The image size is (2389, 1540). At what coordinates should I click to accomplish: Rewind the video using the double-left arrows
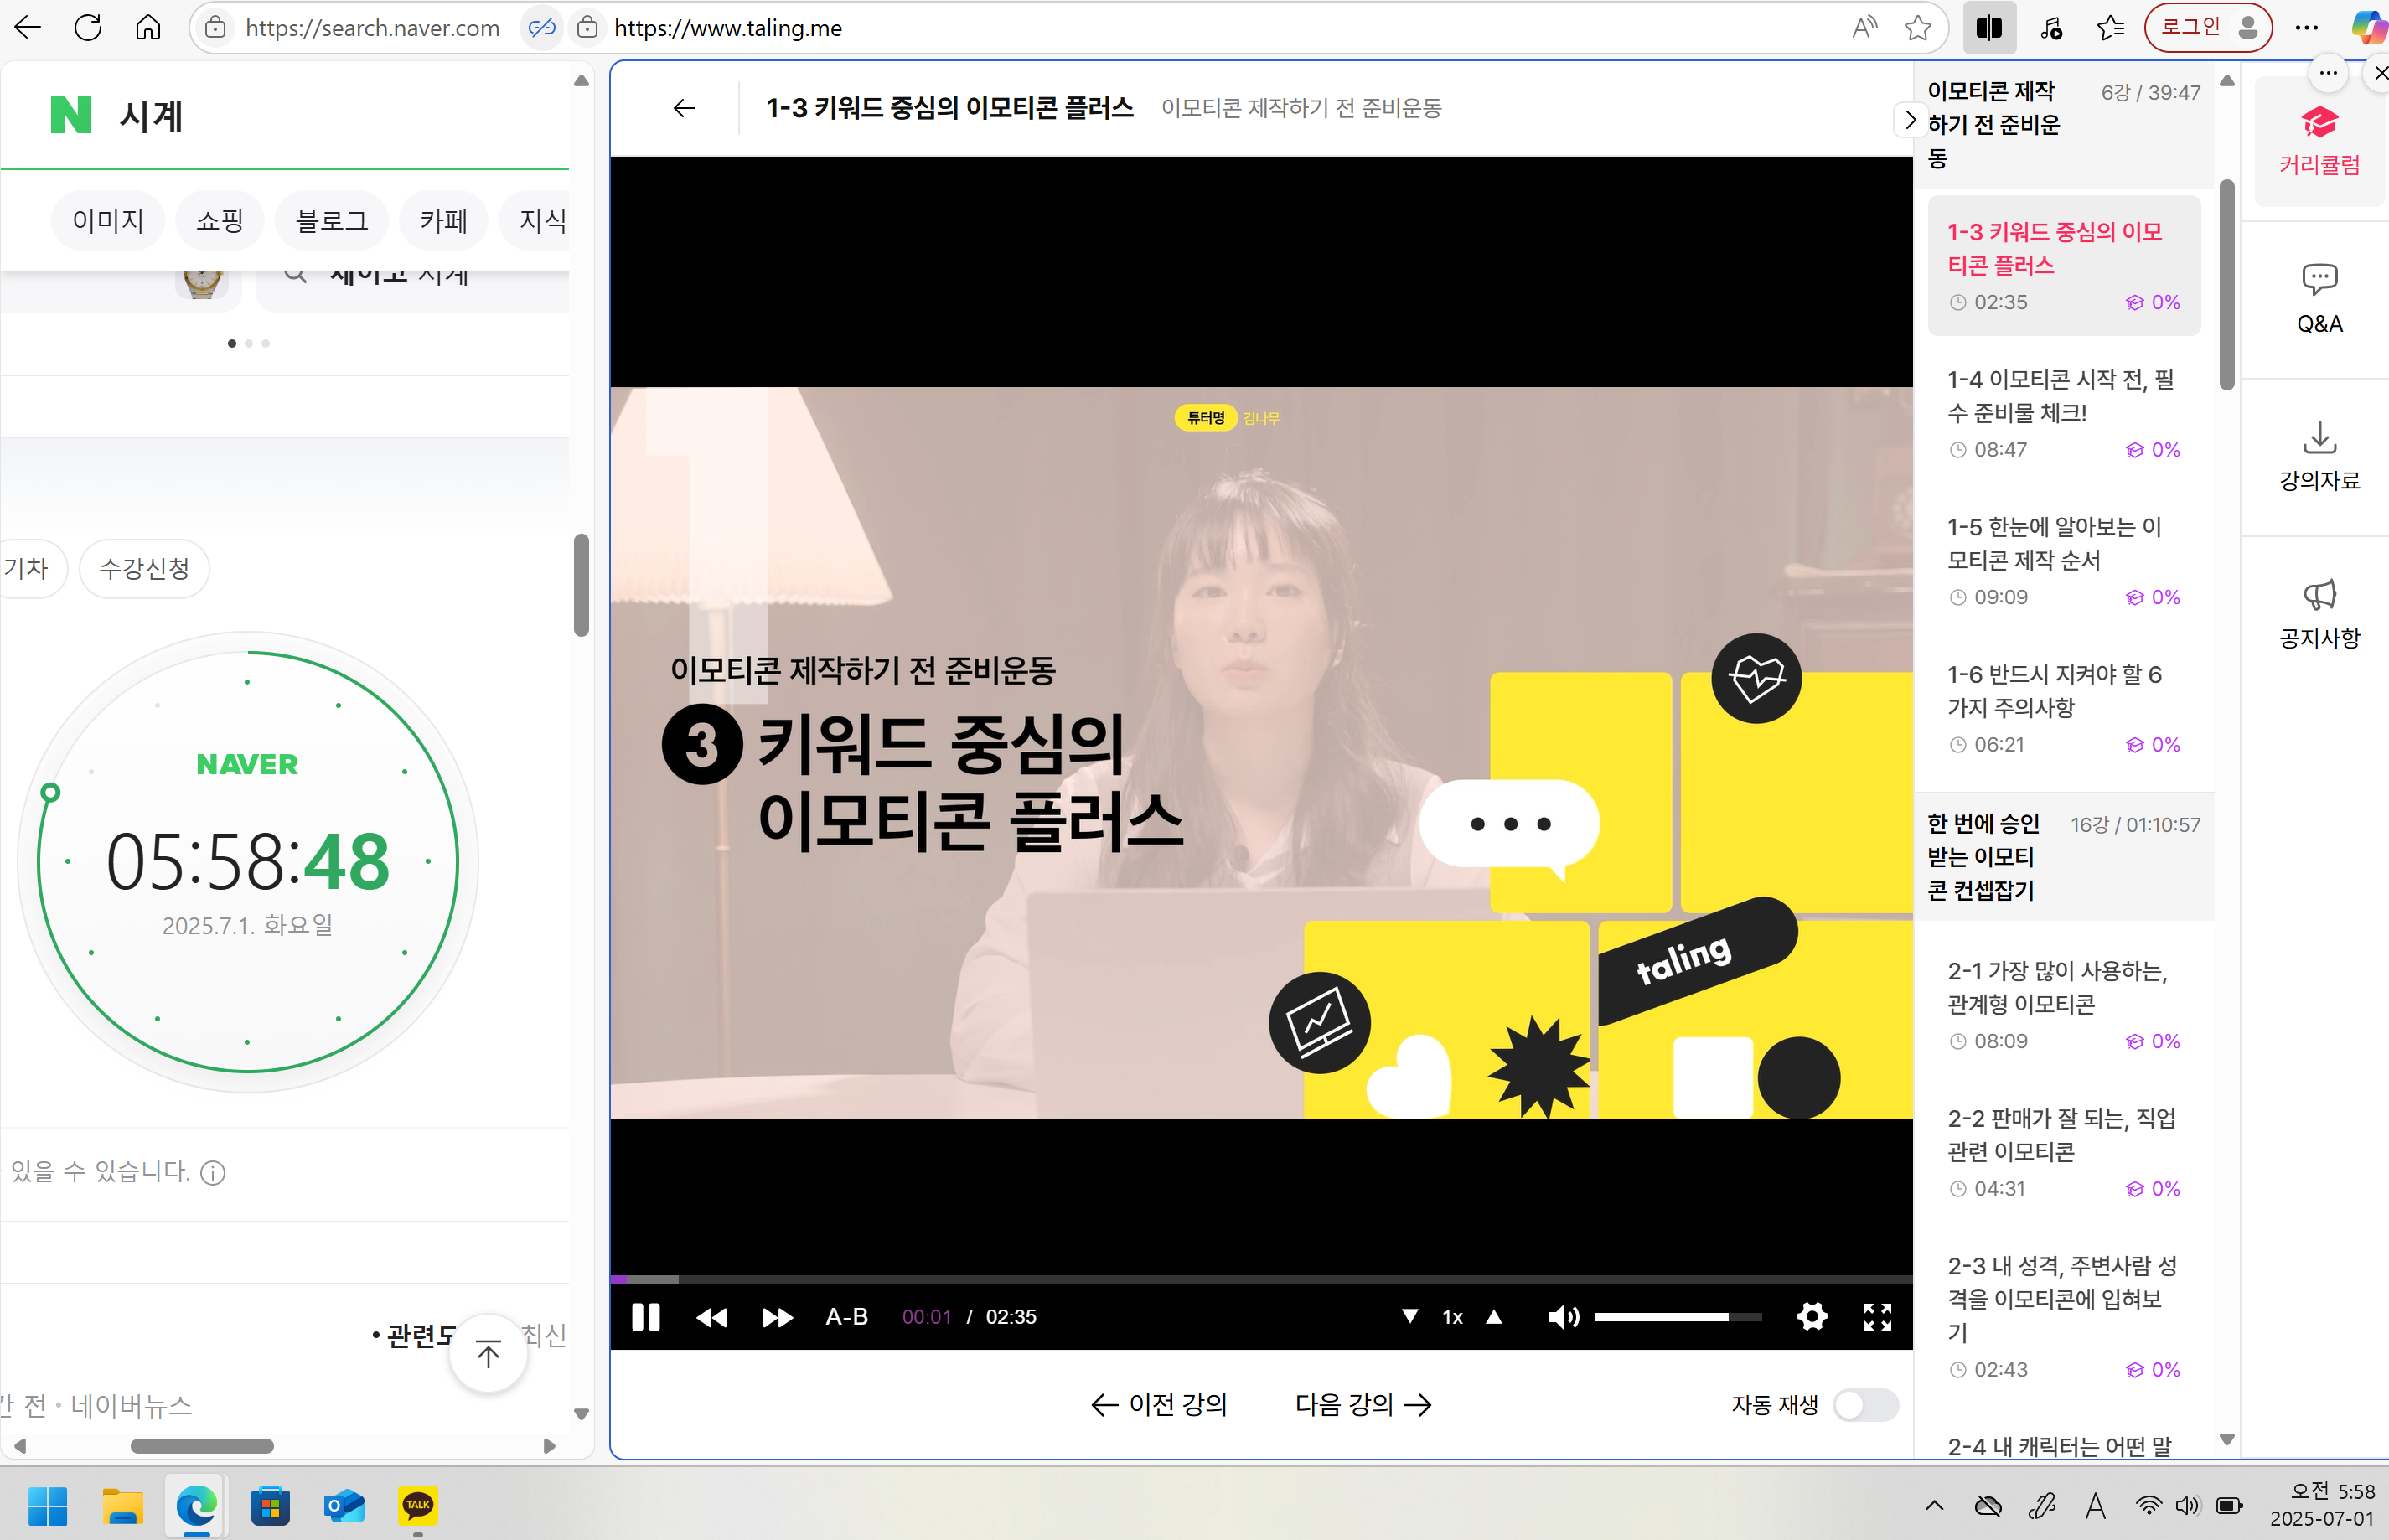(711, 1317)
